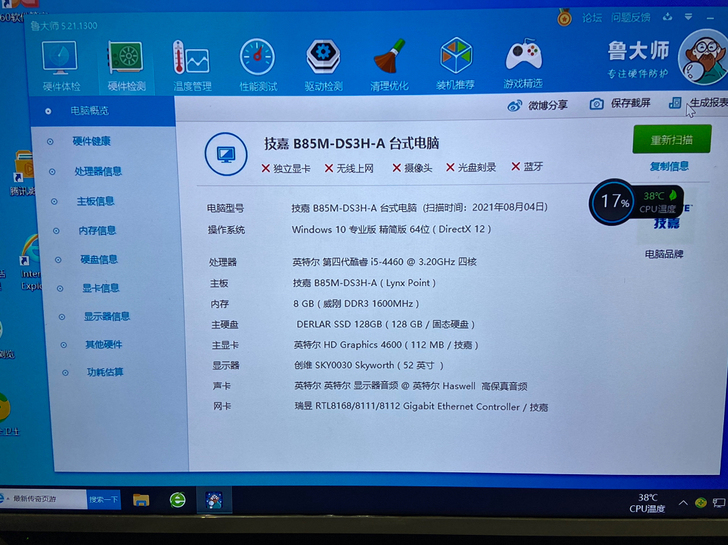
Task: Open the 腾讯 desktop shortcut icon
Action: point(22,172)
